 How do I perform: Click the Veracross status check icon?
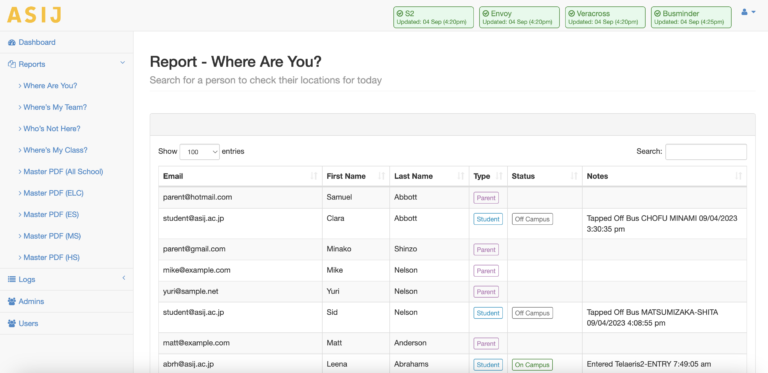[x=571, y=14]
